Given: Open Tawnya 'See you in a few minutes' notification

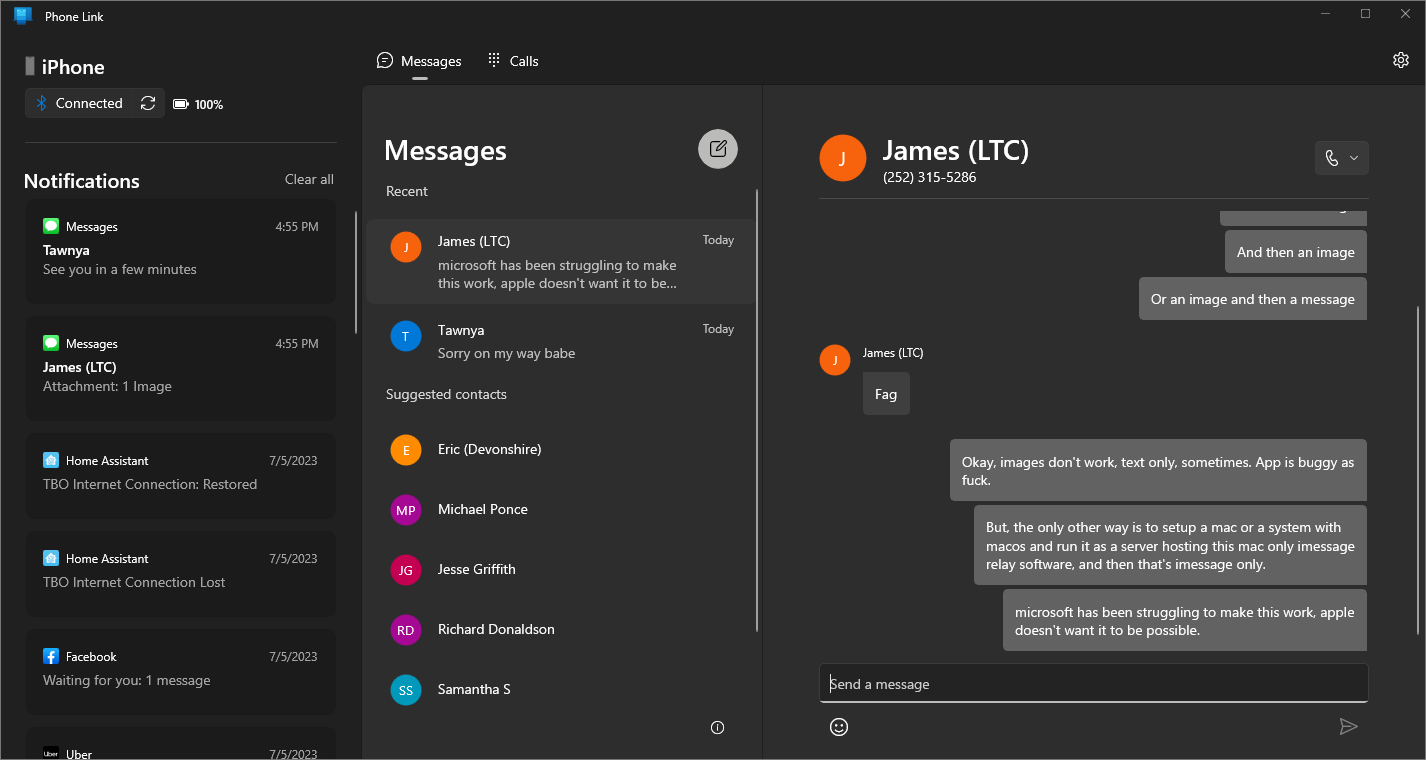Looking at the screenshot, I should click(x=180, y=251).
